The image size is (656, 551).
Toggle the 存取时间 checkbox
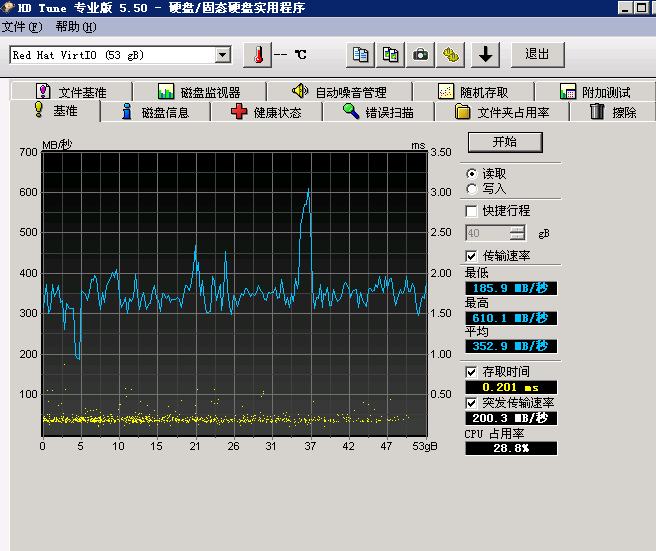click(472, 372)
